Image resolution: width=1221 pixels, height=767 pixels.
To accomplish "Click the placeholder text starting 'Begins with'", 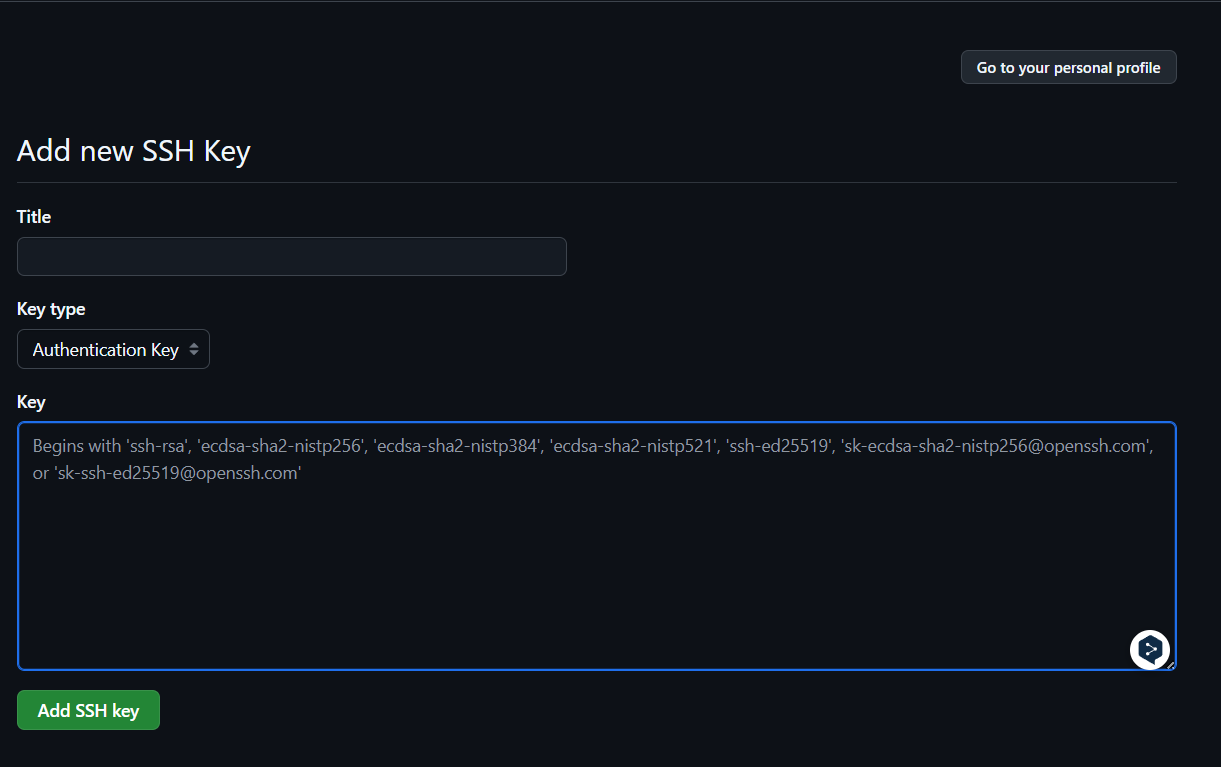I will 76,447.
